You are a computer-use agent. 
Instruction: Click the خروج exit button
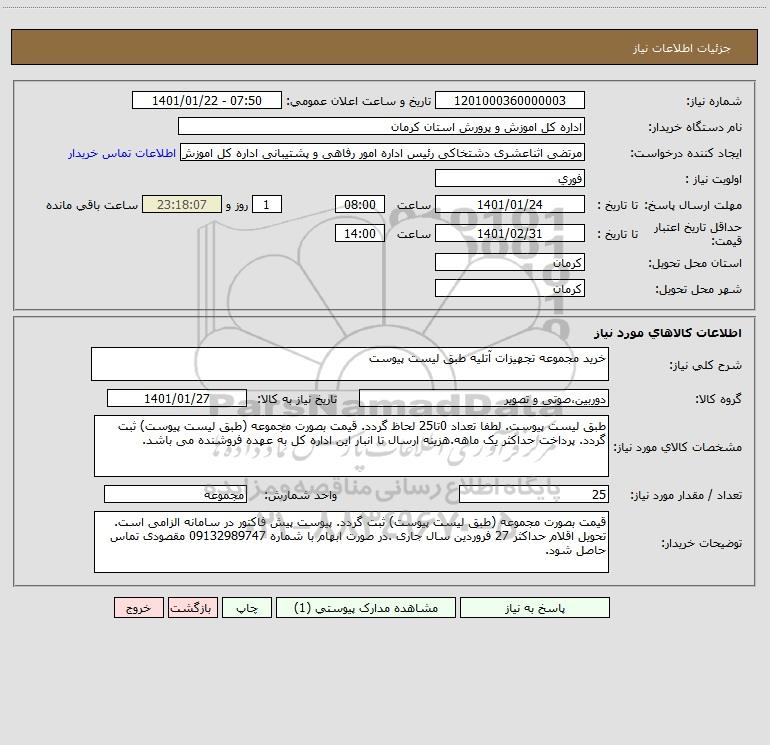point(138,608)
